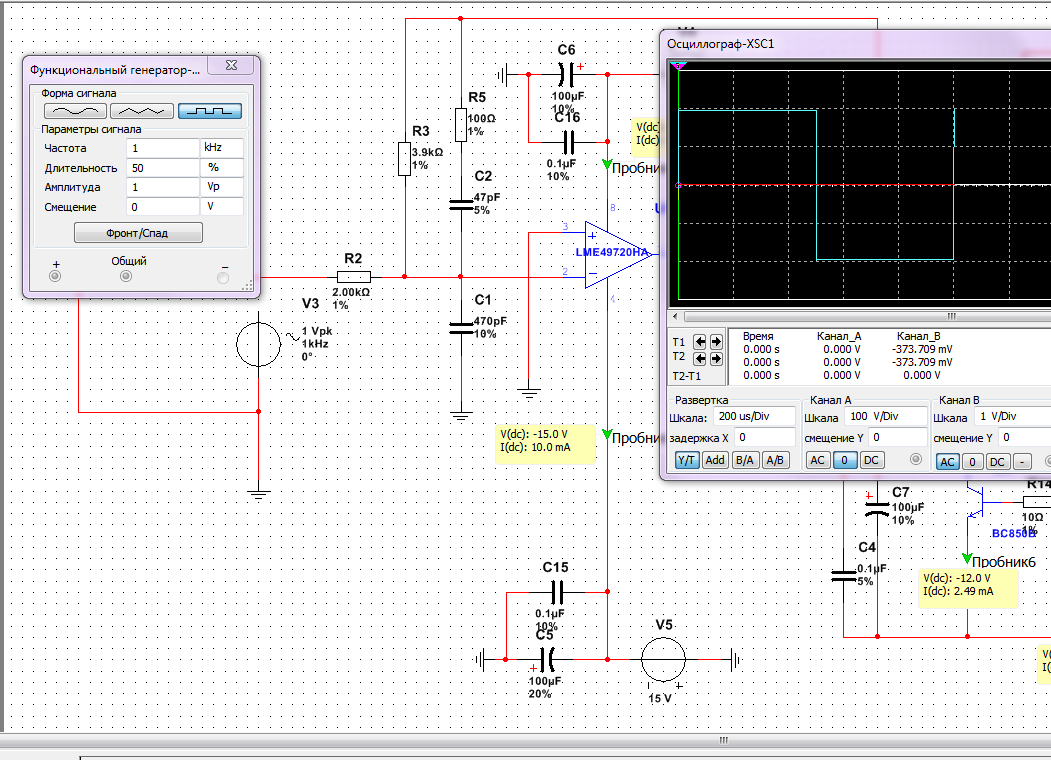Open the Vp amplitude unit selector

pos(221,187)
